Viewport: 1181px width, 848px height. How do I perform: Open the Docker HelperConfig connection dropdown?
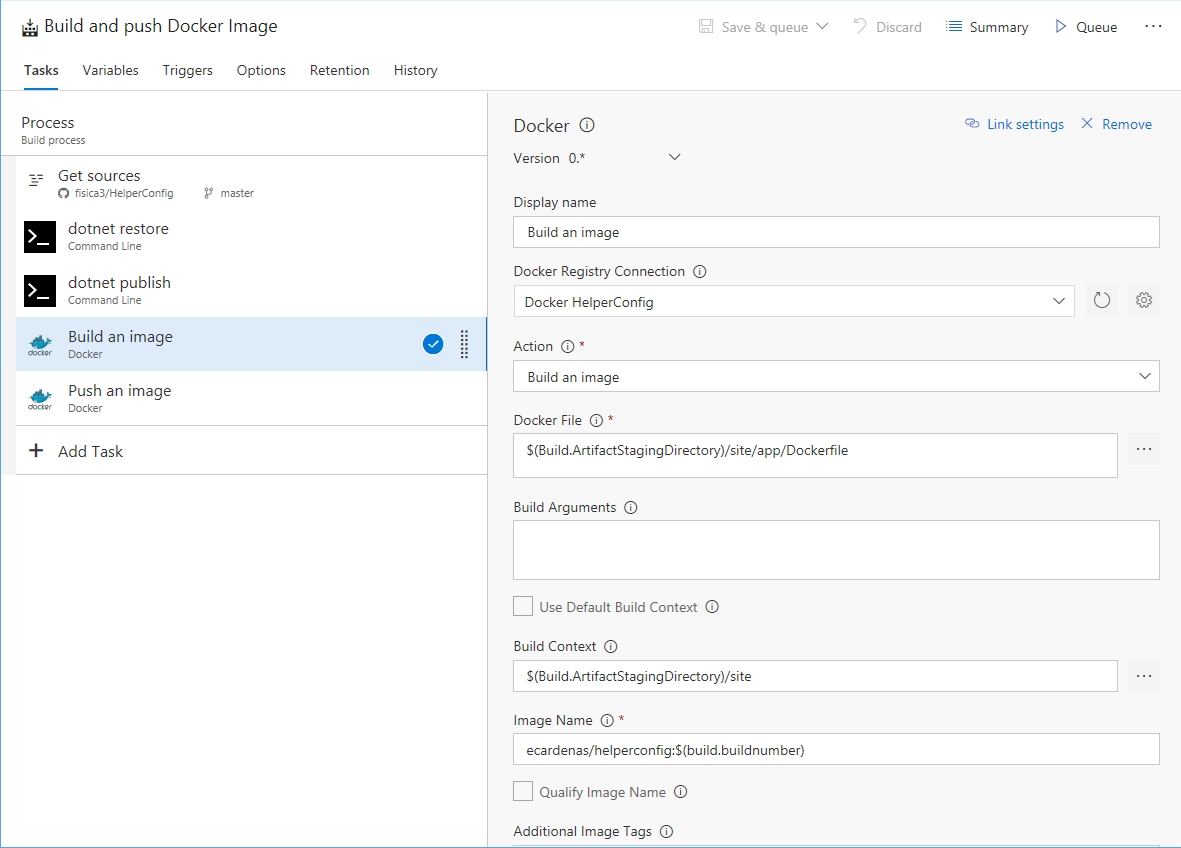point(794,301)
